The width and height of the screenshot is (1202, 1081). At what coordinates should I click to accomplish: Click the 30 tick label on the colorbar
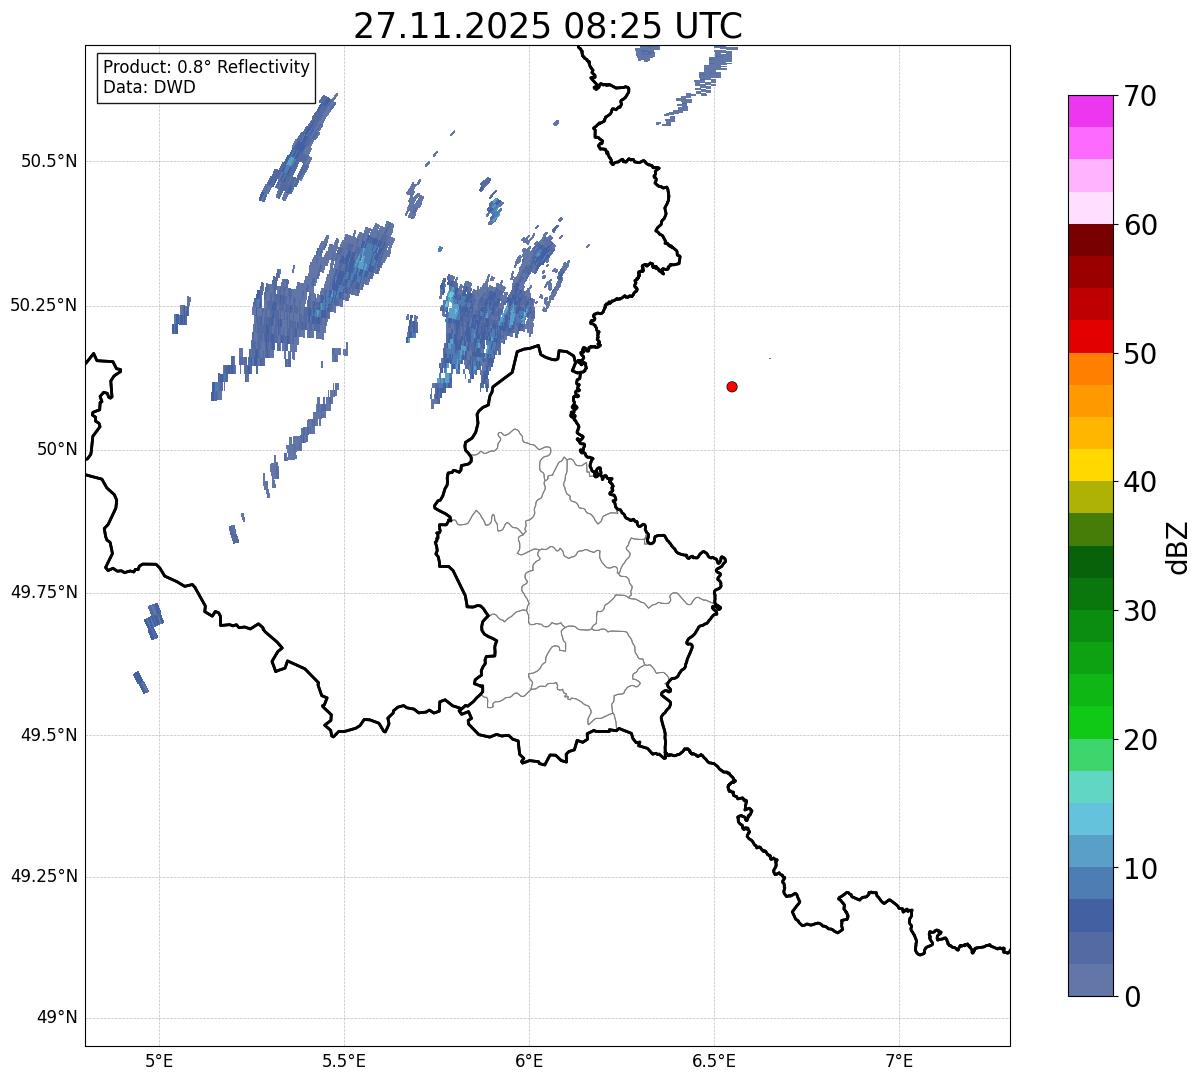[x=1140, y=612]
